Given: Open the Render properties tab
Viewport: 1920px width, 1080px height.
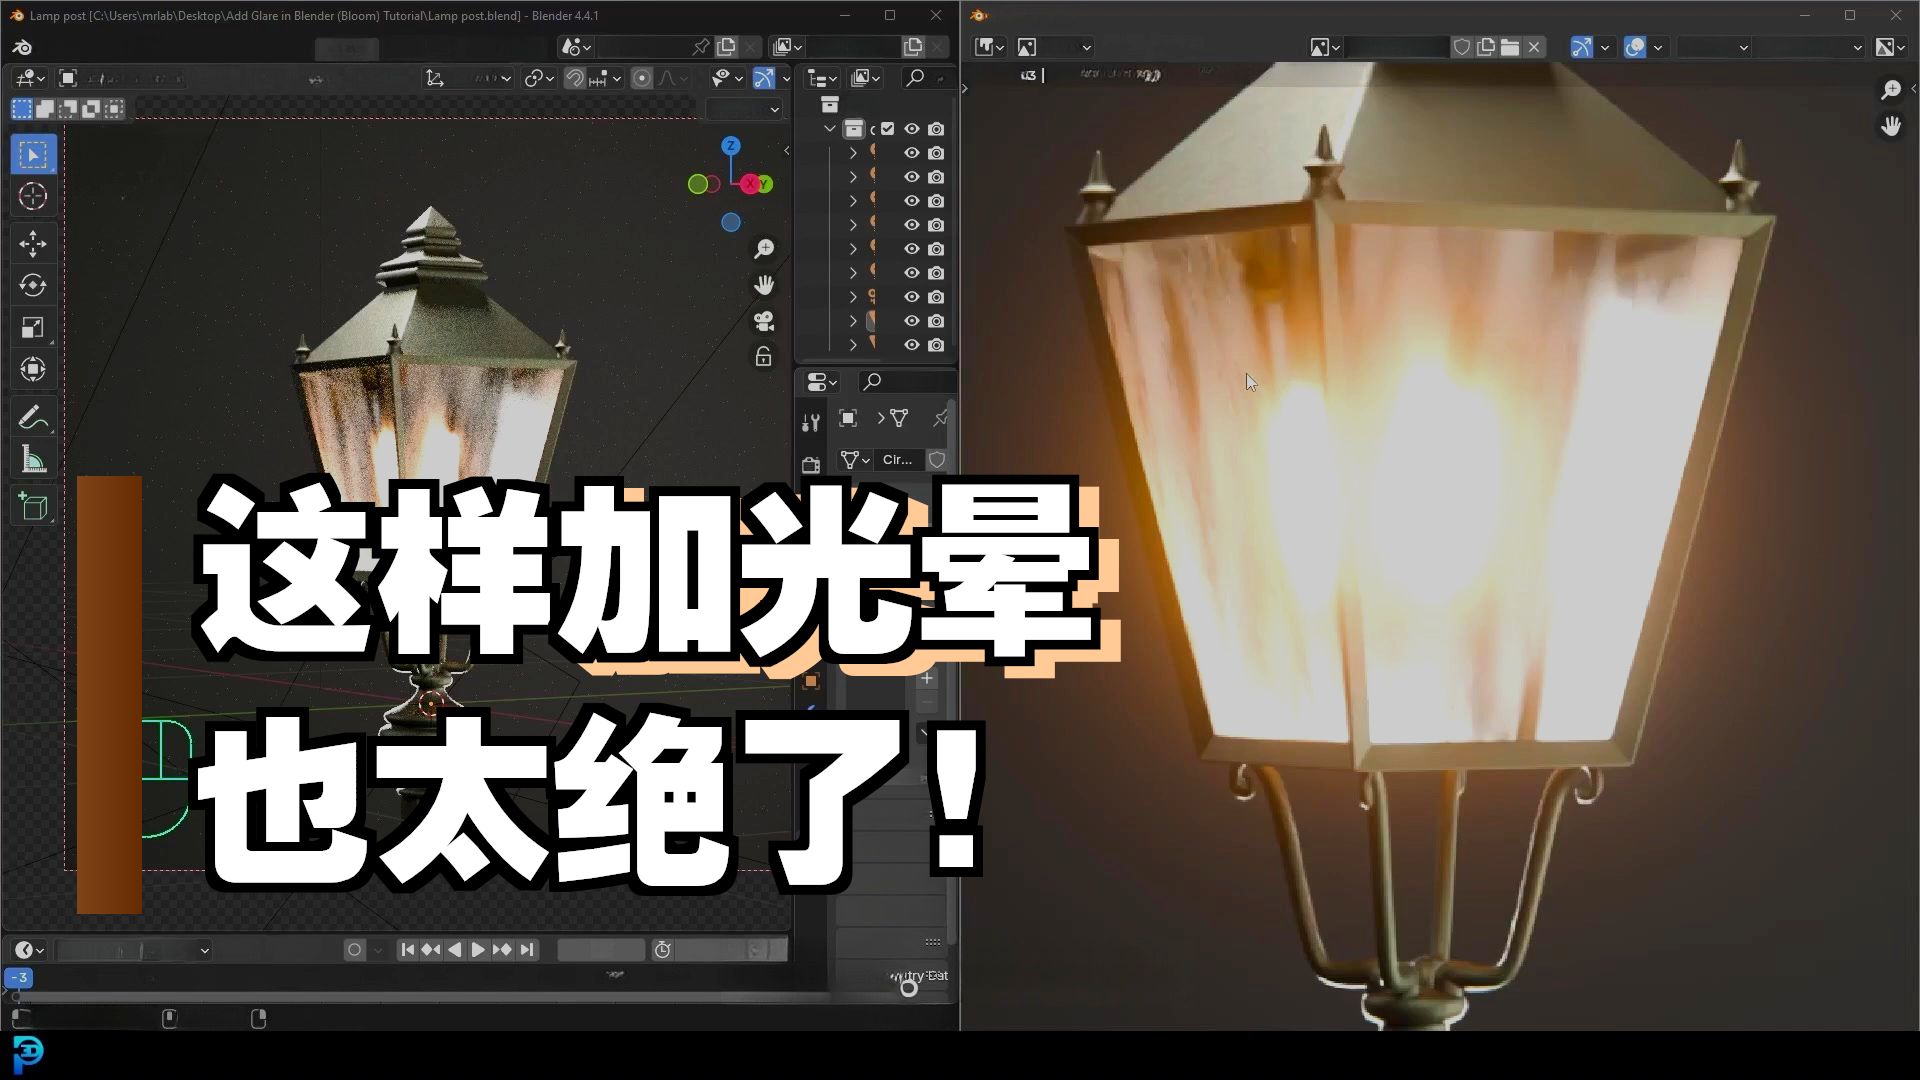Looking at the screenshot, I should [811, 463].
